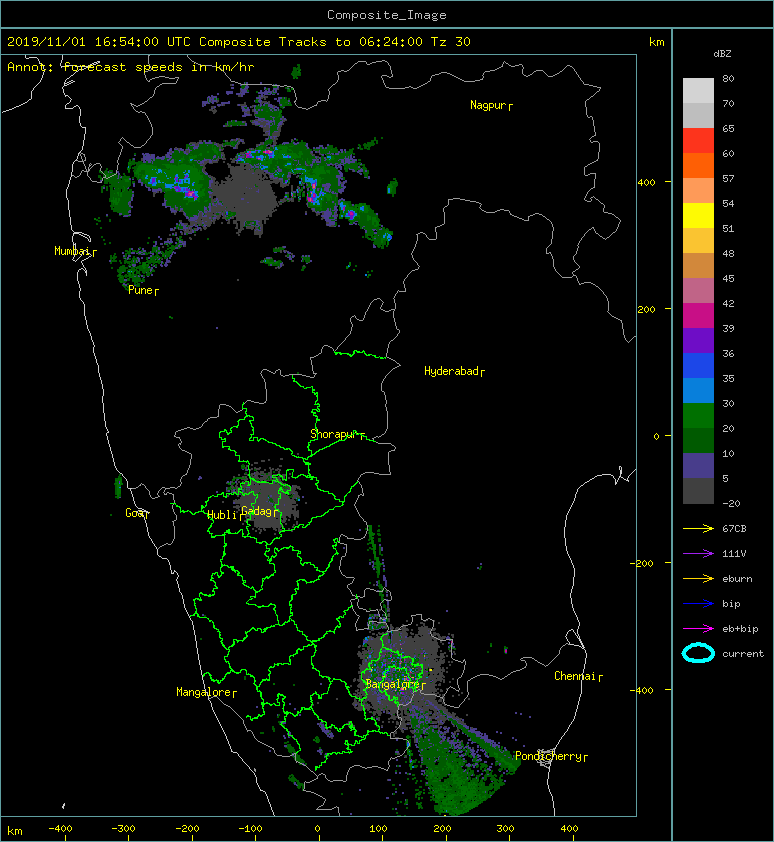Click the 200 km vertical axis label

[x=646, y=310]
